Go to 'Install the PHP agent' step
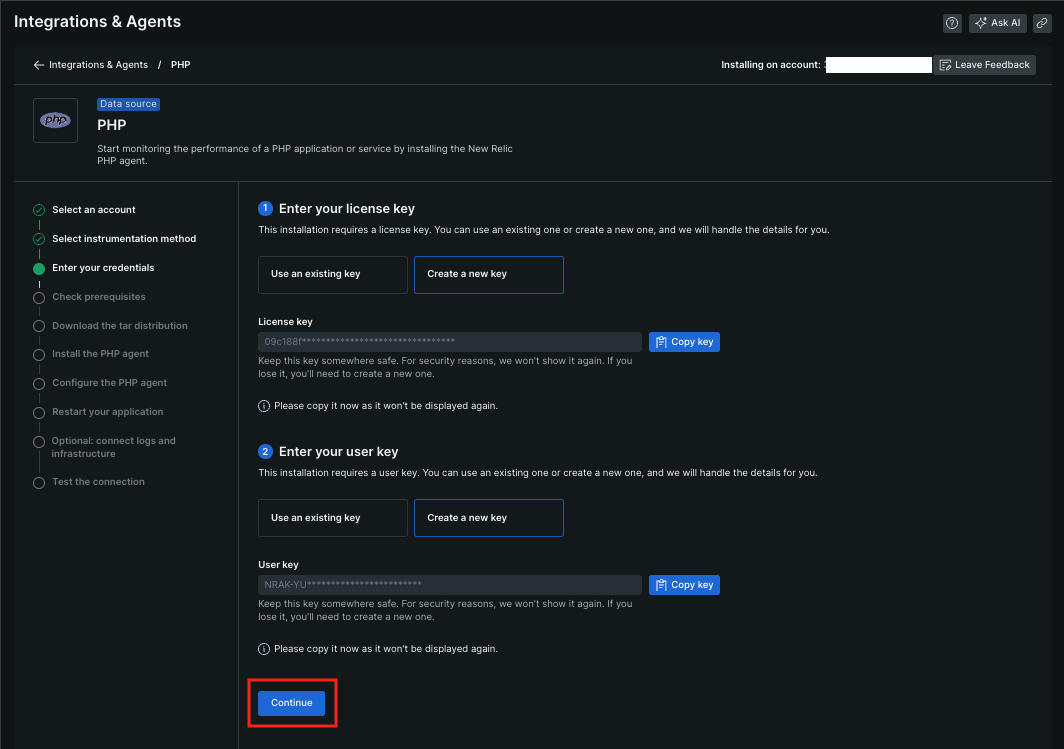This screenshot has height=749, width=1064. coord(100,354)
